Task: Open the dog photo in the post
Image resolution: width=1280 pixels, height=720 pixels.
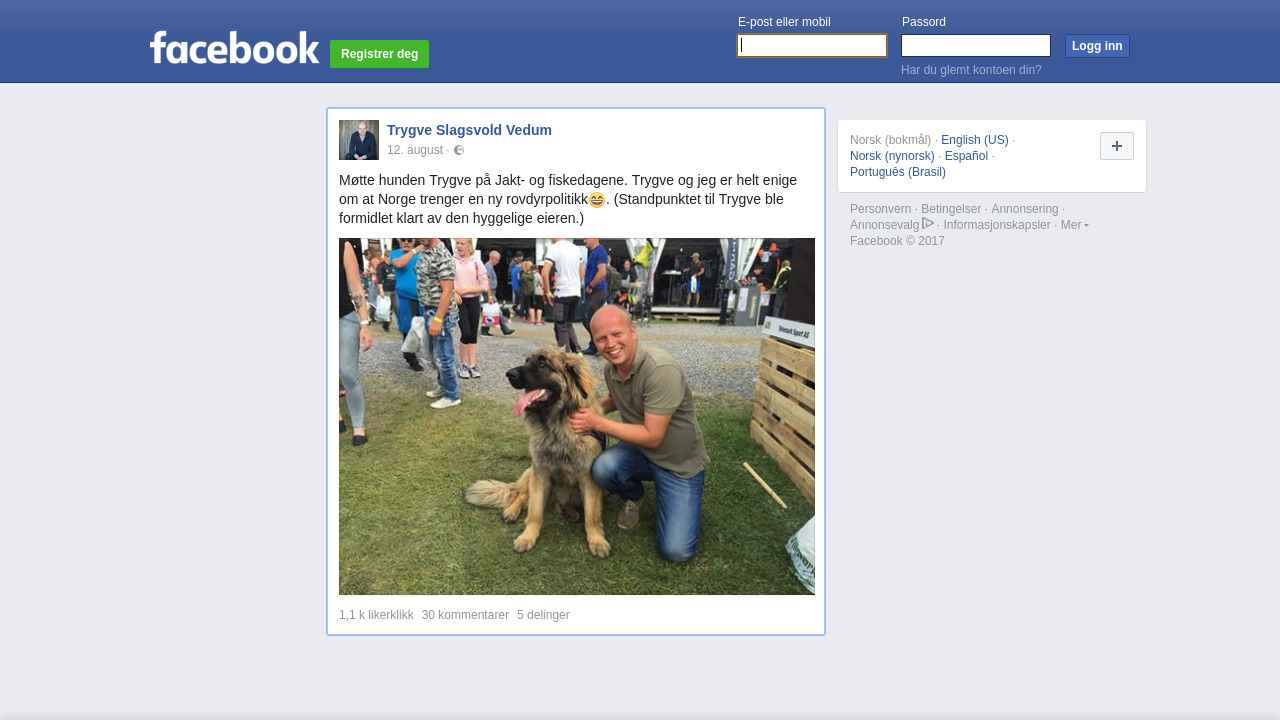Action: coord(577,416)
